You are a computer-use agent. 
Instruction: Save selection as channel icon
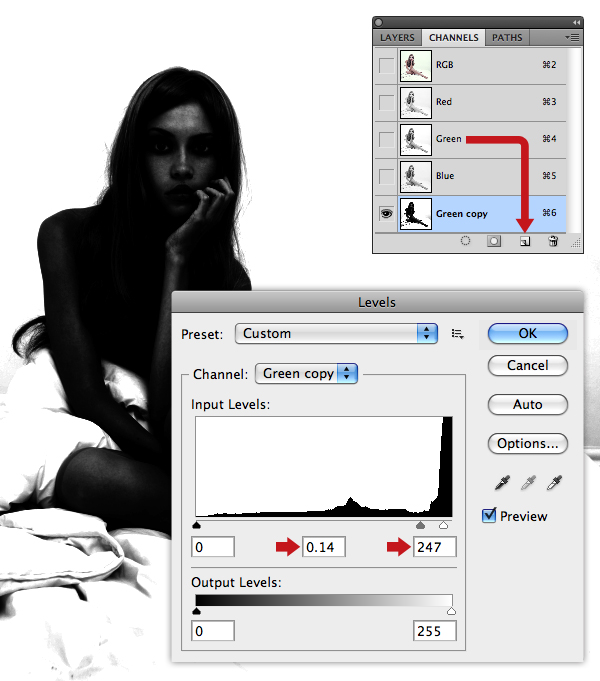click(x=494, y=241)
